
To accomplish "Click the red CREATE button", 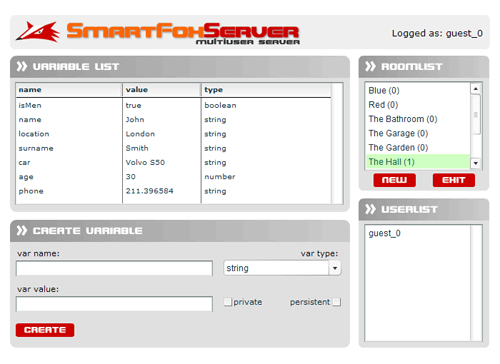I will 45,330.
